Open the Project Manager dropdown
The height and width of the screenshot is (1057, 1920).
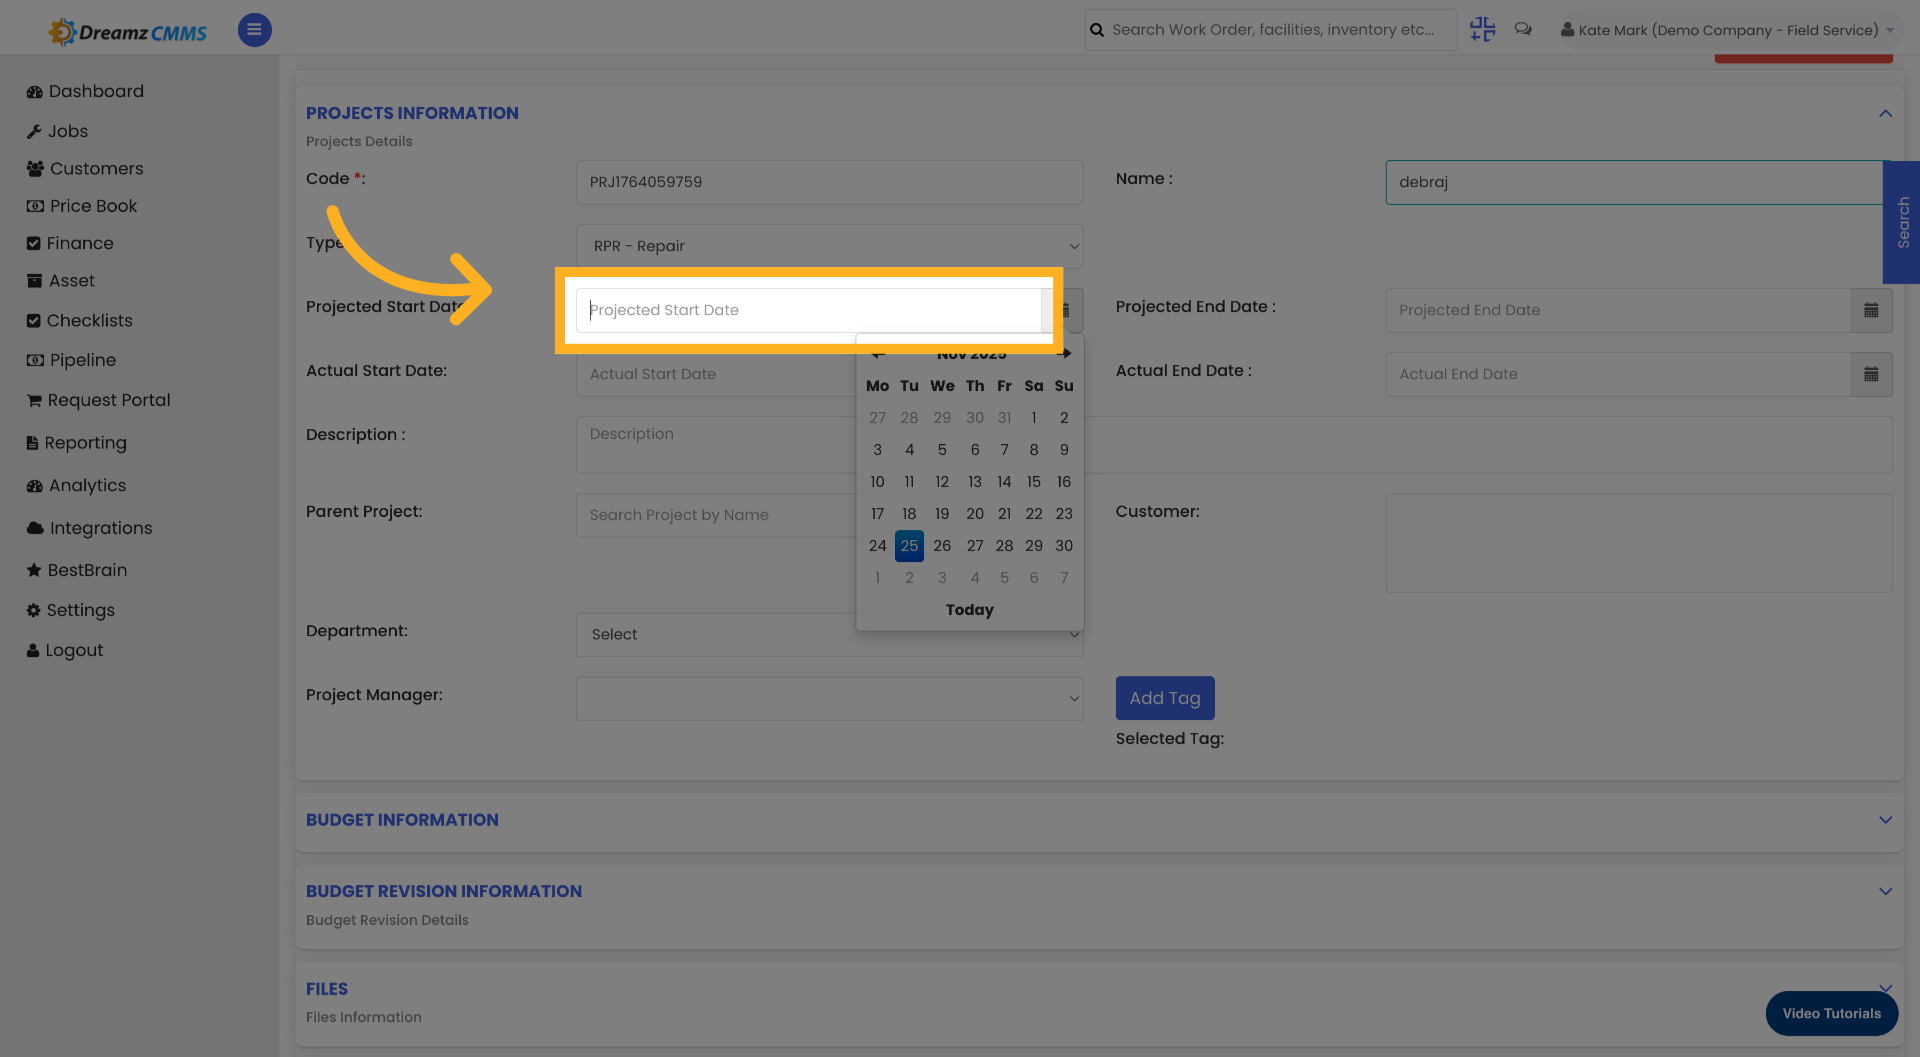pos(829,698)
